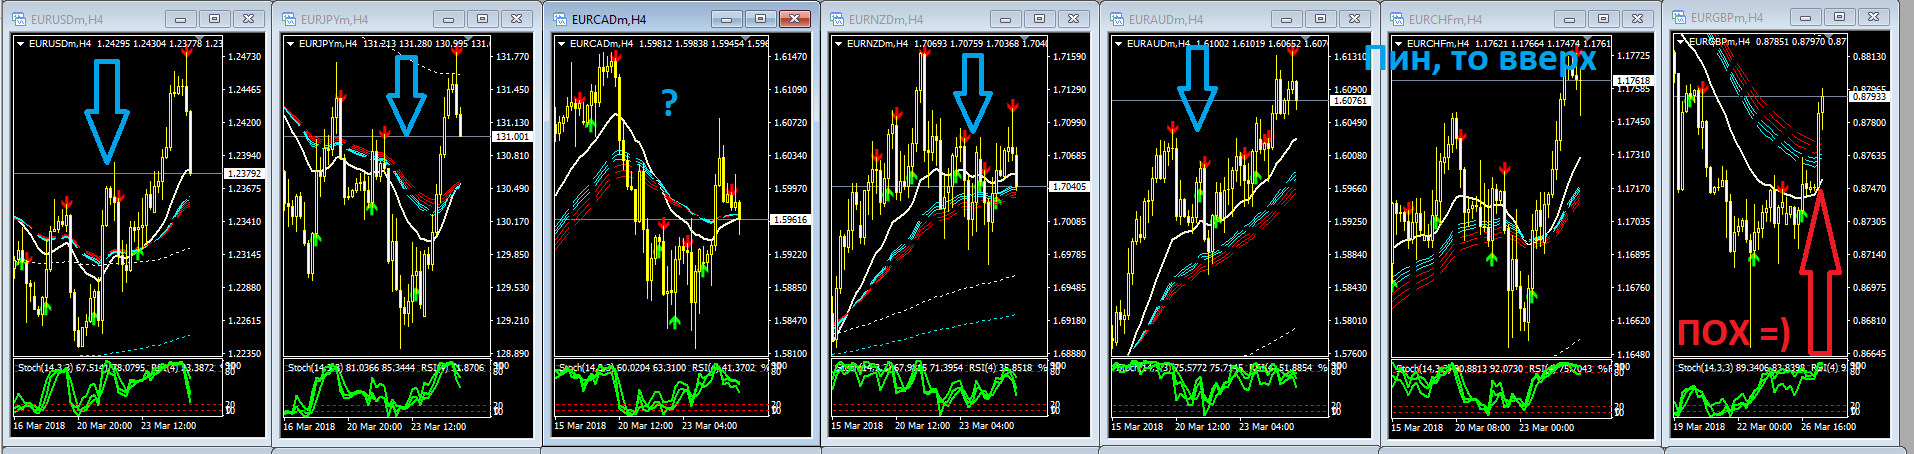Maximize the EURNZDm,H4 chart window
1914x454 pixels.
(x=1040, y=19)
